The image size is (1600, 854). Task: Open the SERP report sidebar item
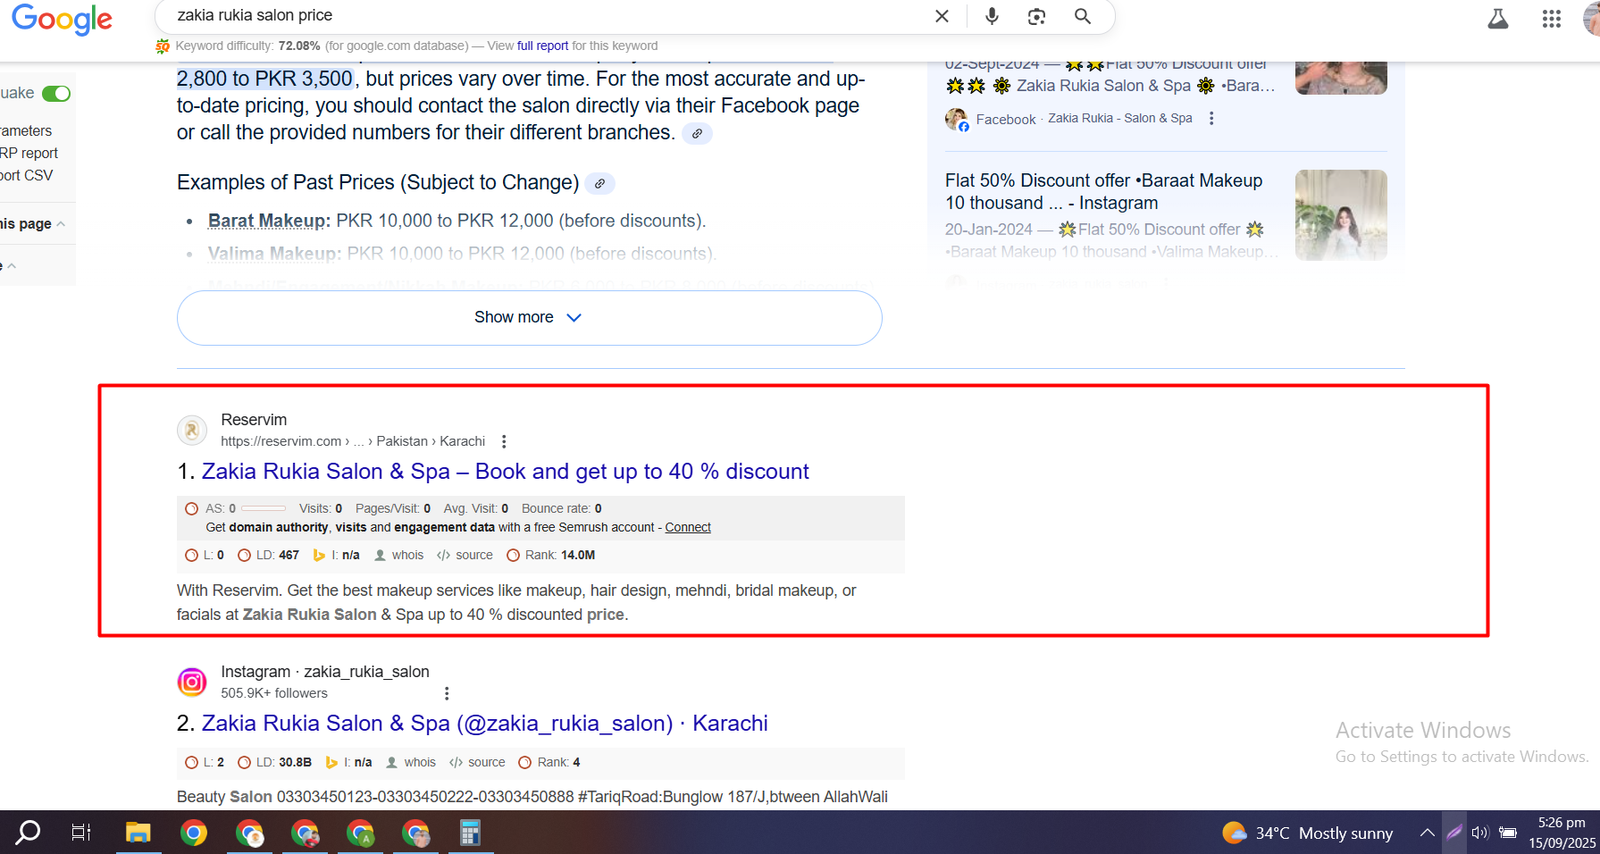[30, 154]
